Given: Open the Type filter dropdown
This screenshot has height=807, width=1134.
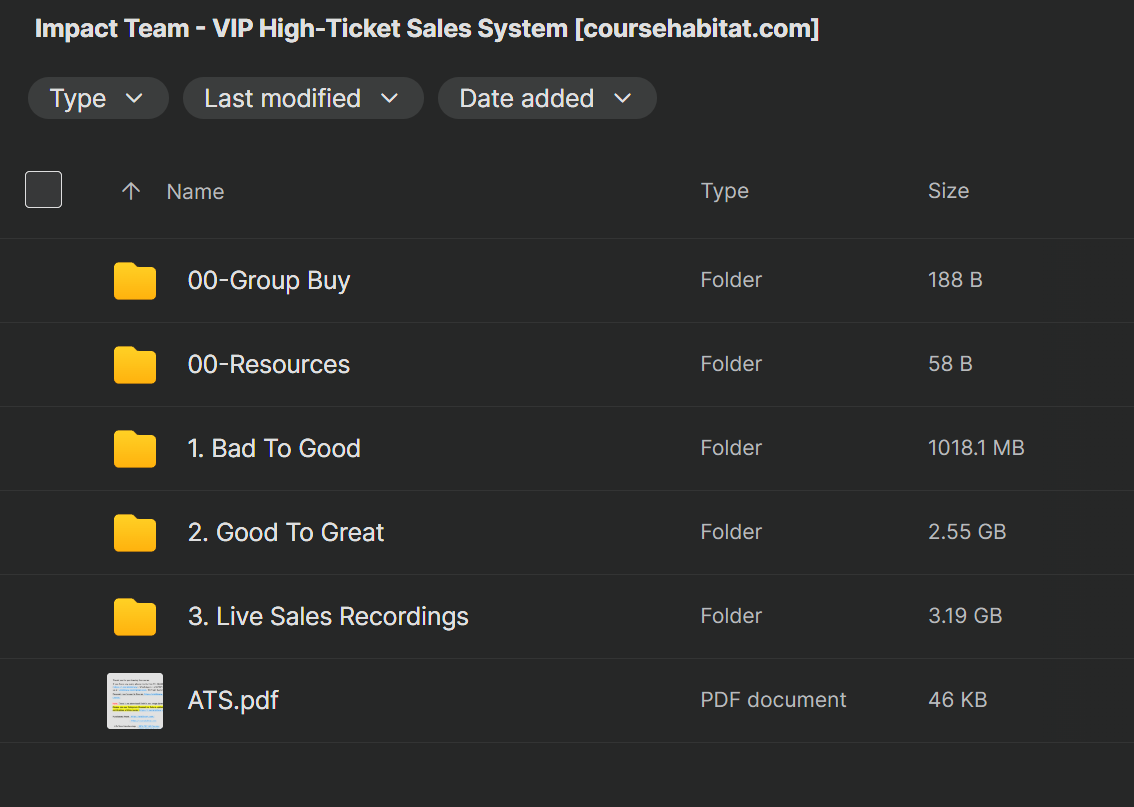Looking at the screenshot, I should point(97,98).
